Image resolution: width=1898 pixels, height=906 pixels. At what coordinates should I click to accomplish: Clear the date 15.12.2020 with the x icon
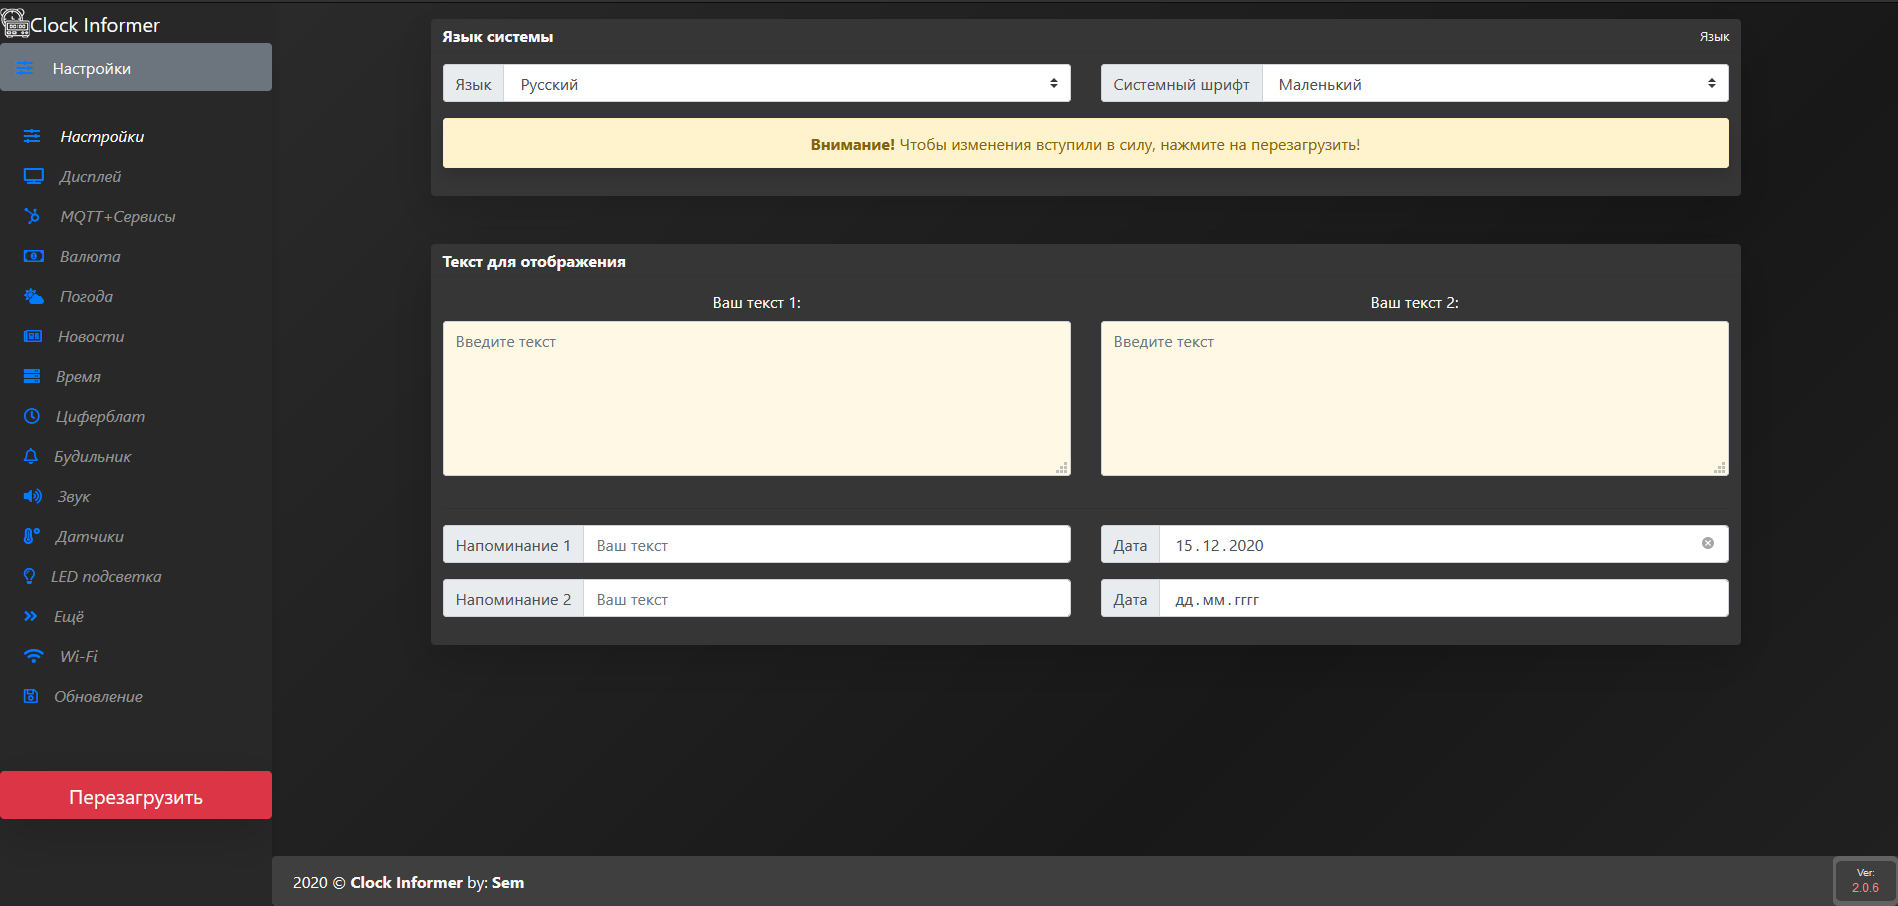pyautogui.click(x=1707, y=543)
